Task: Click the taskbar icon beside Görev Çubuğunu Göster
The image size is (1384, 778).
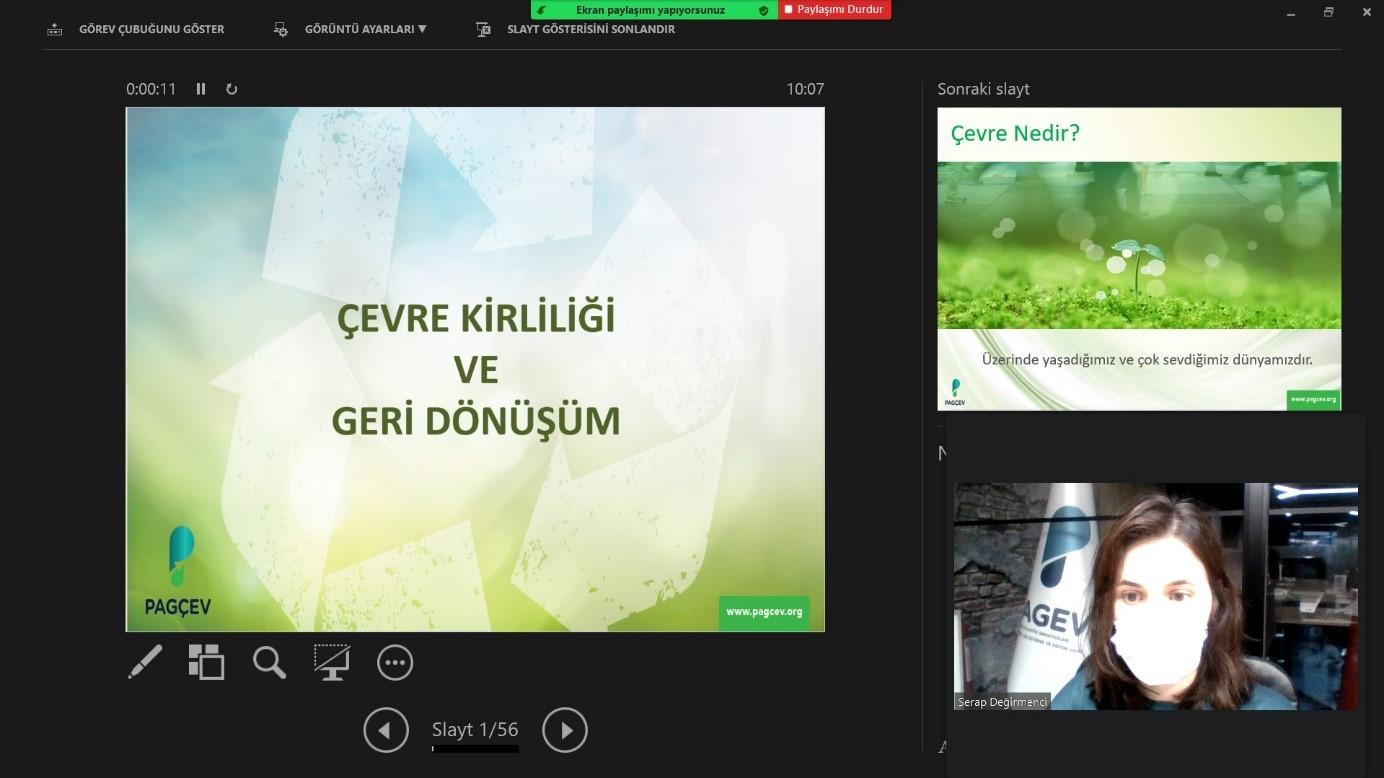Action: [x=54, y=29]
